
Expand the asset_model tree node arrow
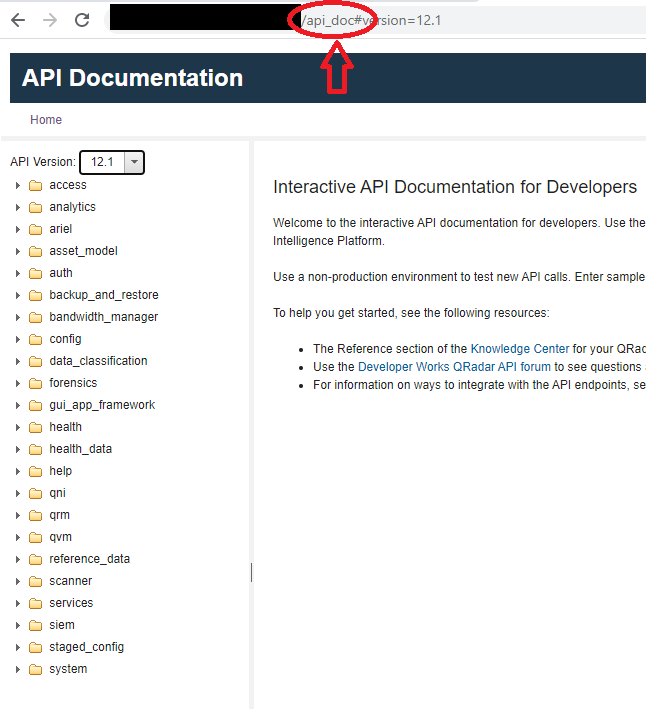18,251
